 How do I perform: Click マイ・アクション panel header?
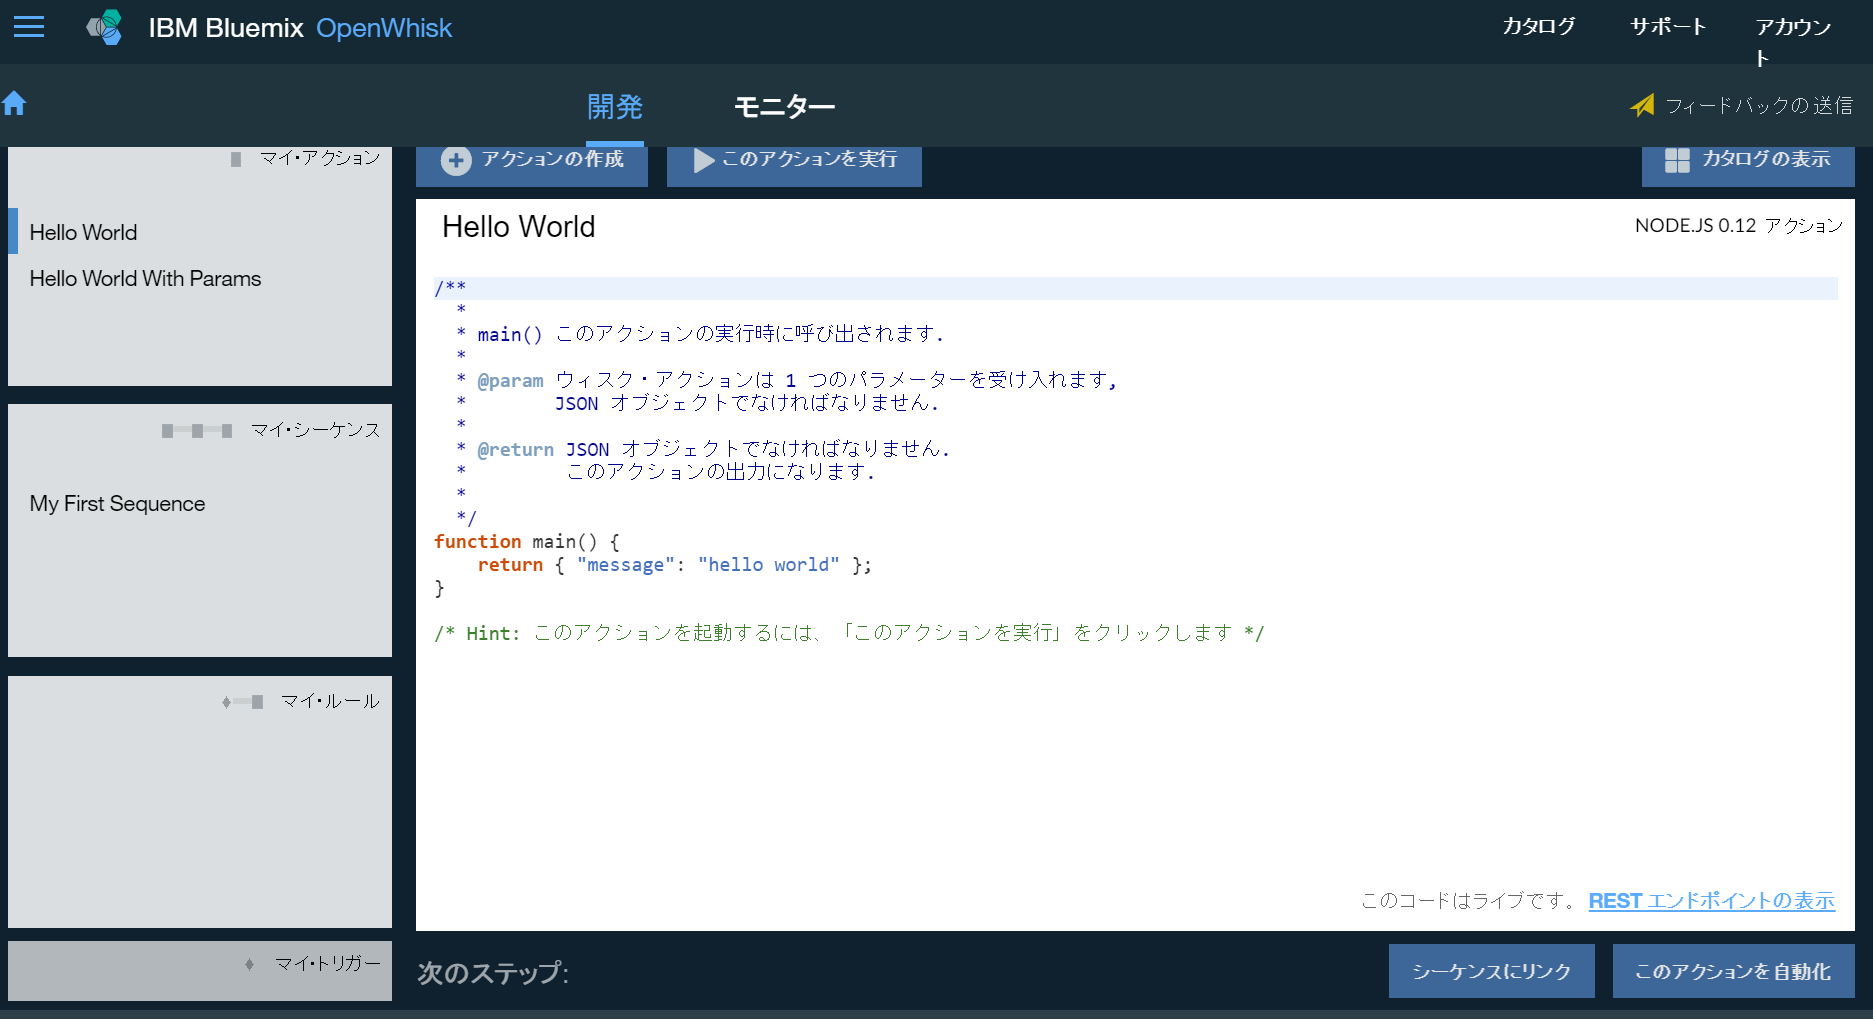pyautogui.click(x=320, y=158)
